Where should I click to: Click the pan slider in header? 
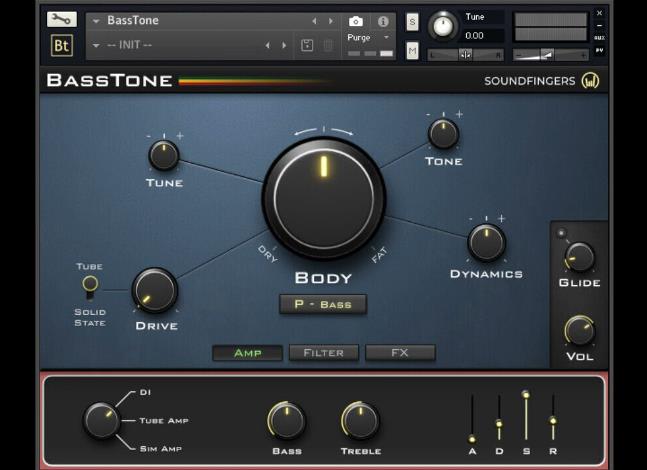coord(465,54)
